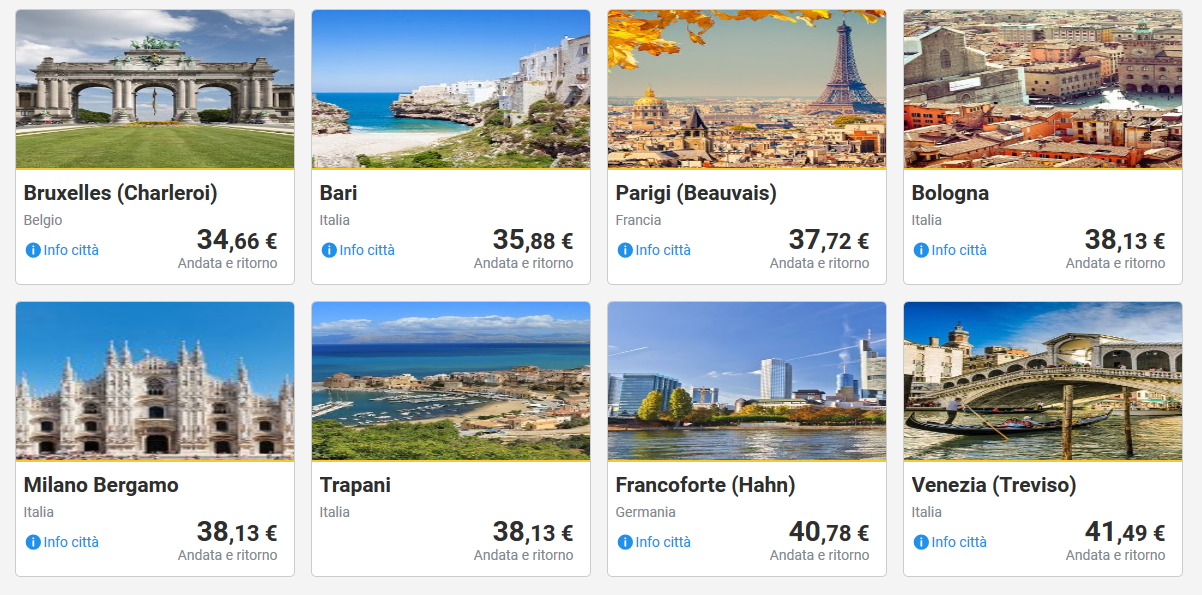Image resolution: width=1202 pixels, height=595 pixels.
Task: Select the Milano Duomo cathedral image
Action: [x=155, y=381]
